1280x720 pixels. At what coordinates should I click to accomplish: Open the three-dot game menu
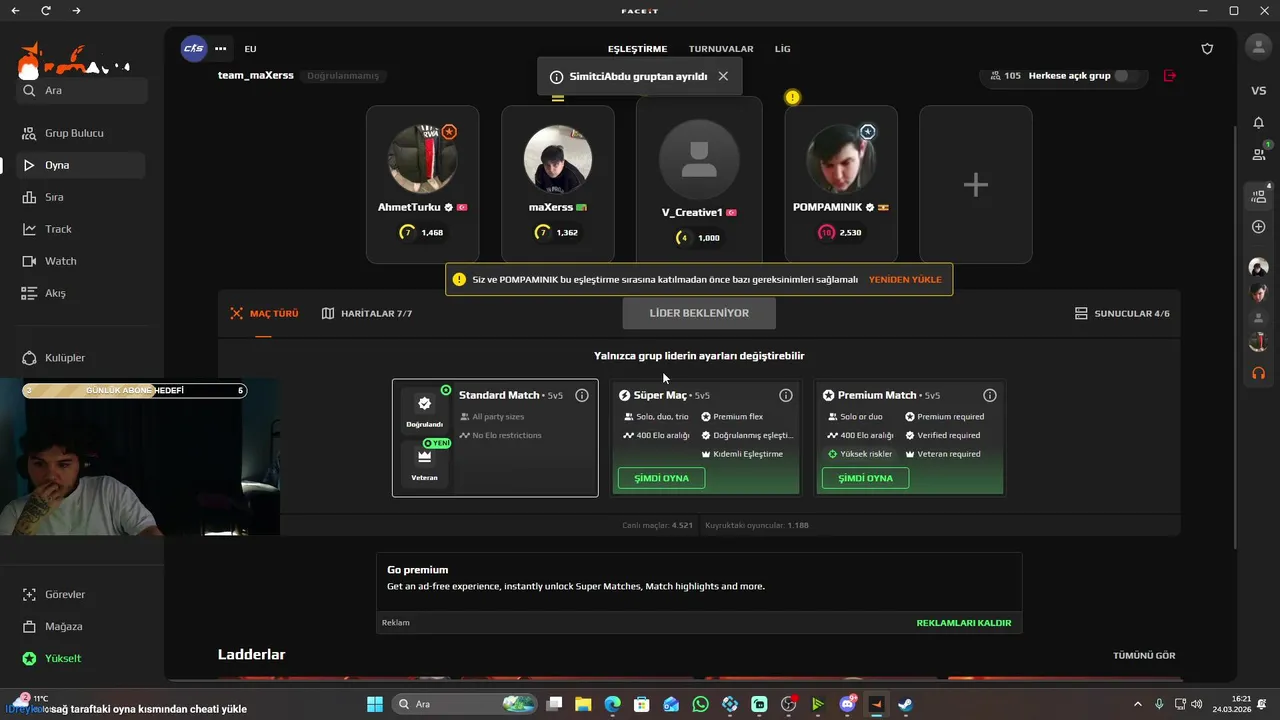[x=220, y=48]
